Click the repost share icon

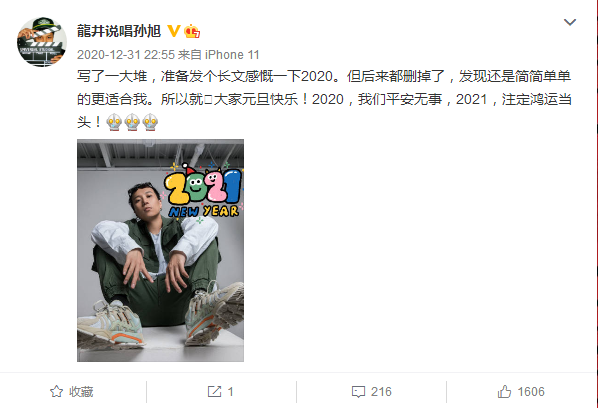(x=214, y=392)
